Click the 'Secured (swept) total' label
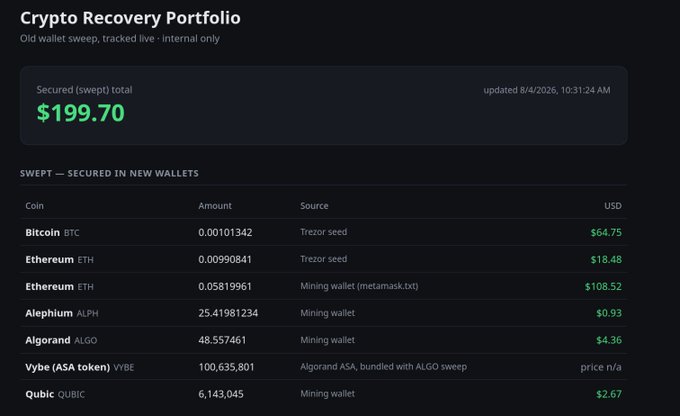This screenshot has height=416, width=680. [84, 90]
